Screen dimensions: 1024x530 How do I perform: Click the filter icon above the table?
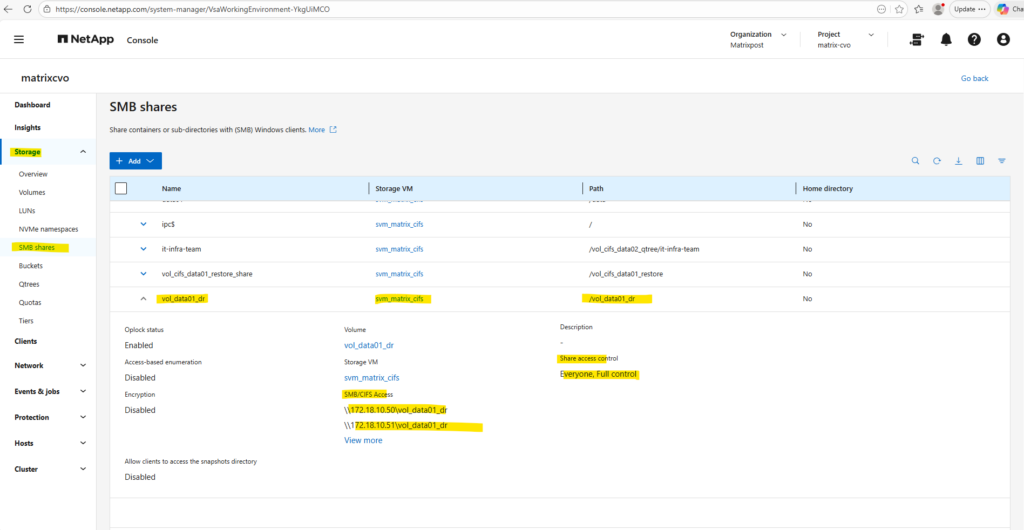point(1001,161)
